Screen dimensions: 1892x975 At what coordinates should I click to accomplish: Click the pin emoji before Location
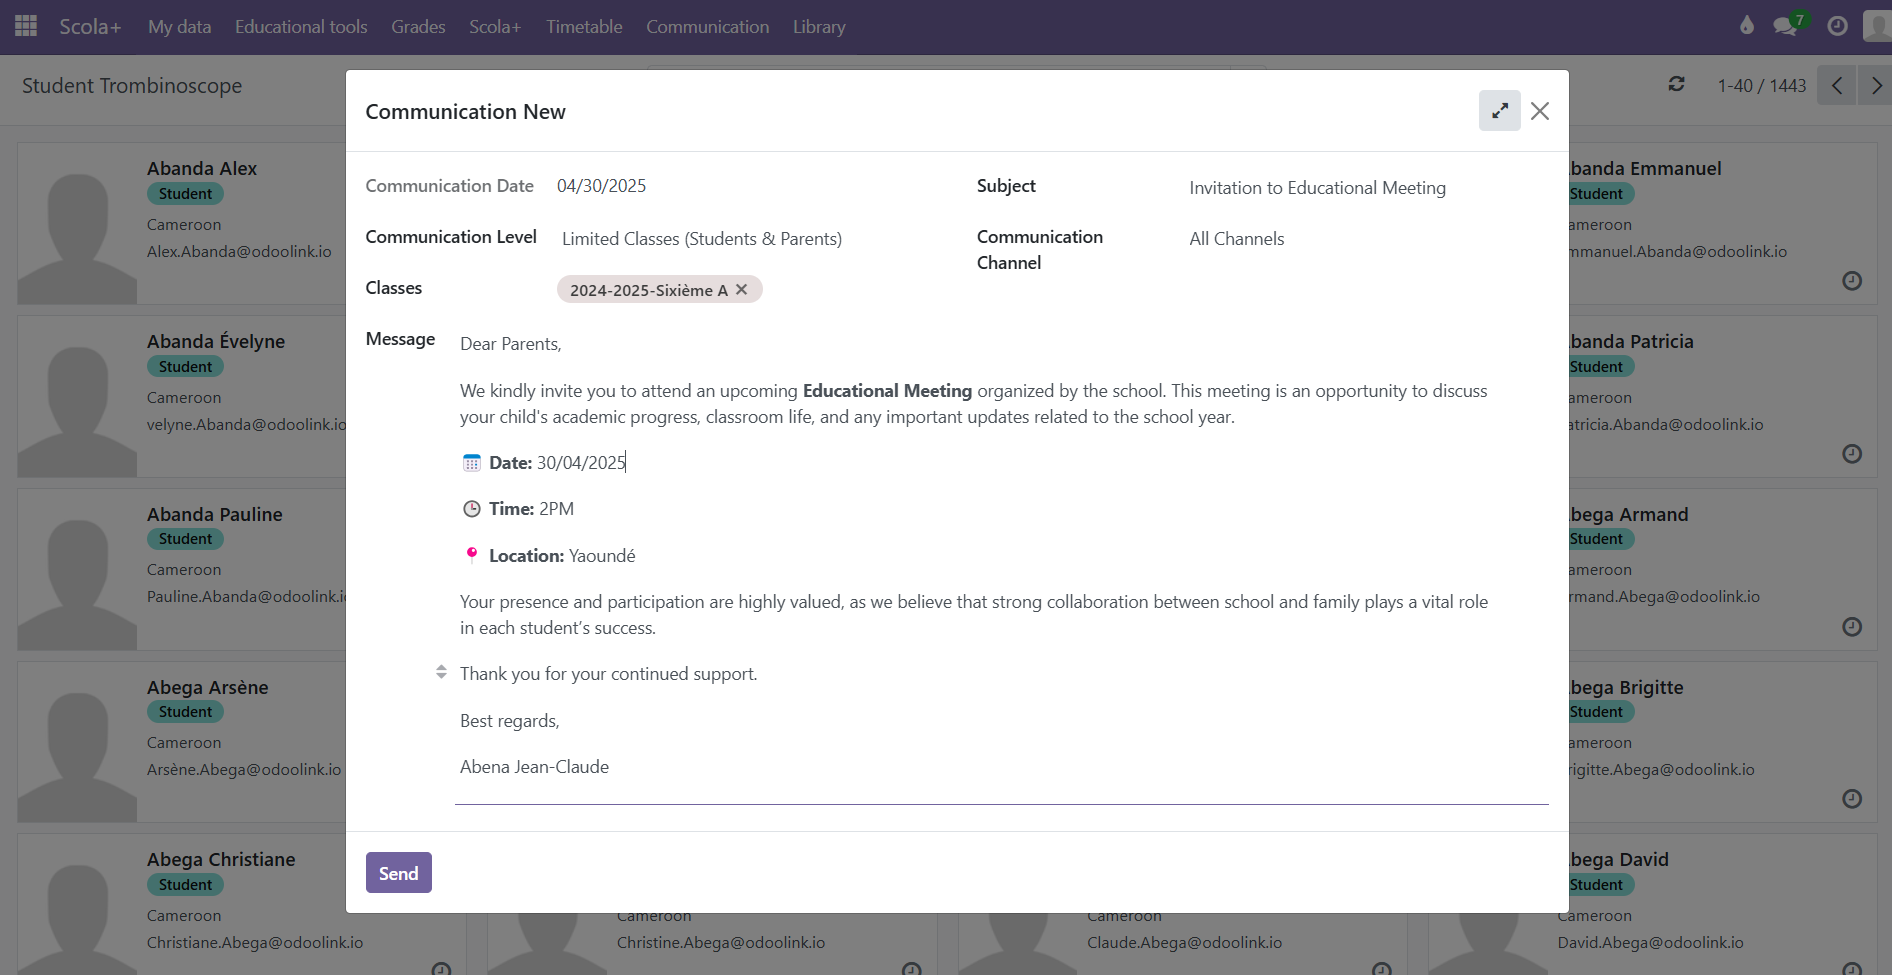click(472, 555)
